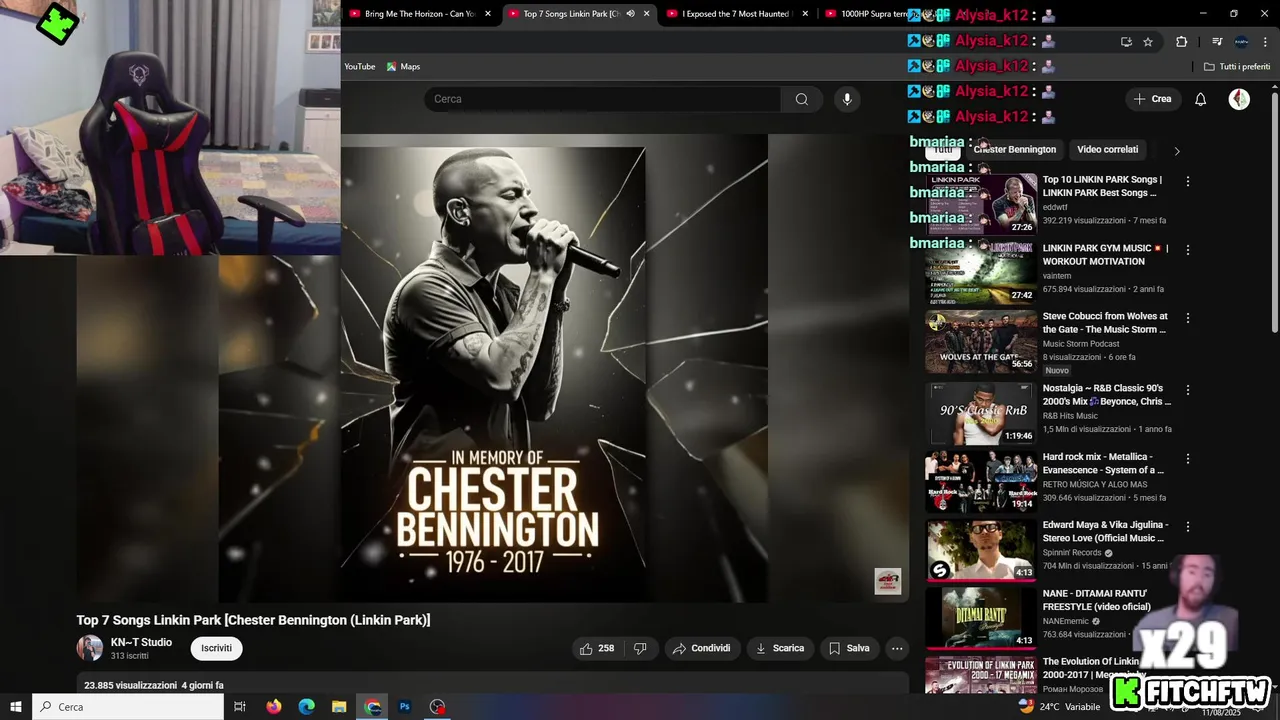Open the Maps bookmark
The height and width of the screenshot is (720, 1280).
click(x=403, y=67)
